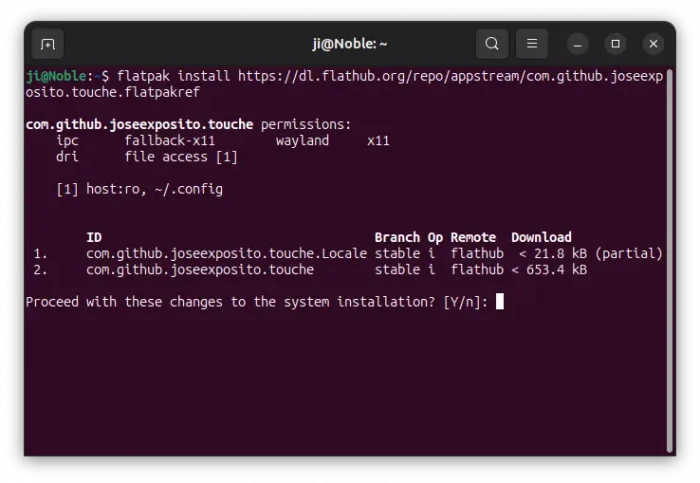Click the Download column header
Screen dimensions: 700x483
[x=541, y=237]
